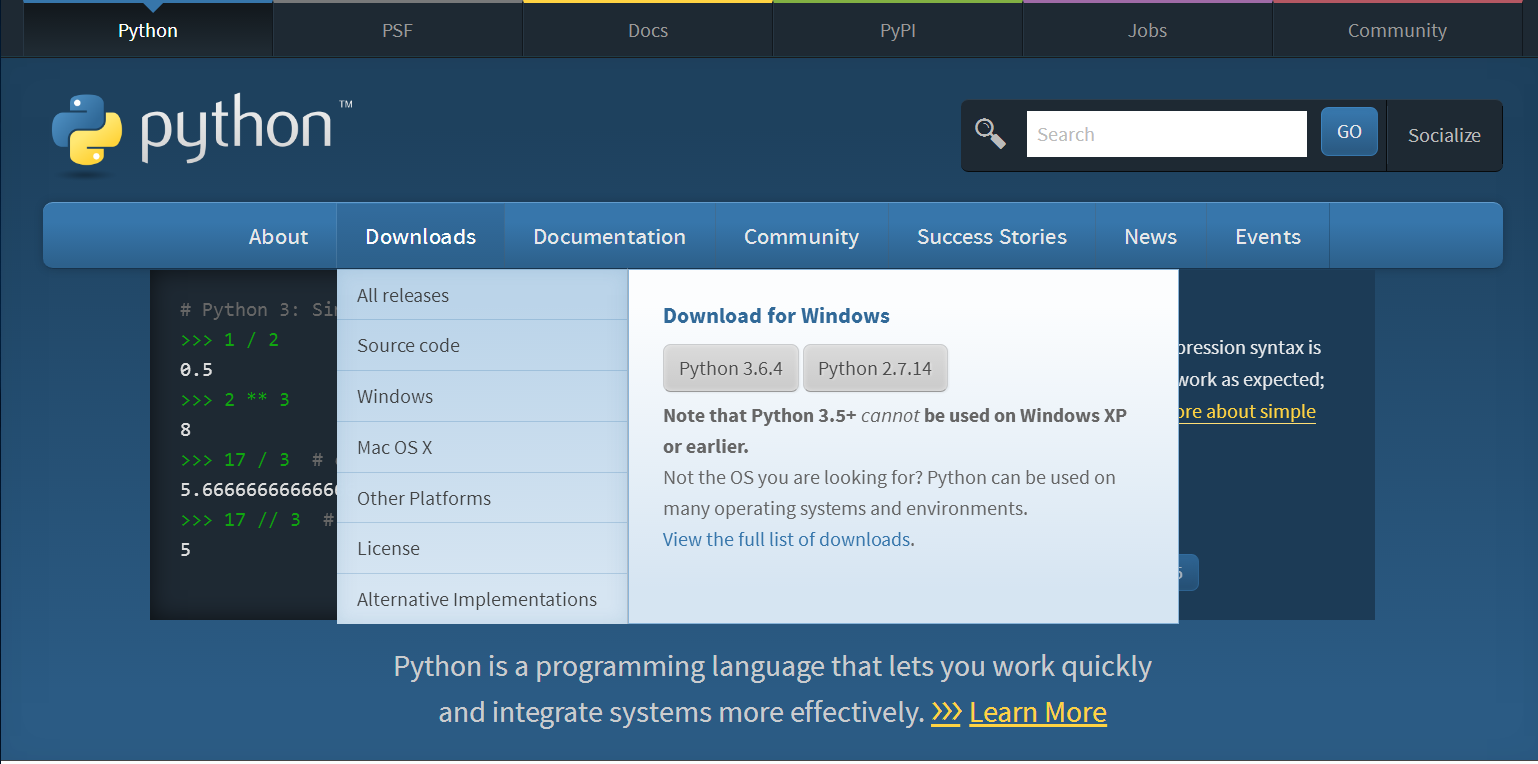Open the About menu
Screen dimensions: 1538x764
coord(278,237)
